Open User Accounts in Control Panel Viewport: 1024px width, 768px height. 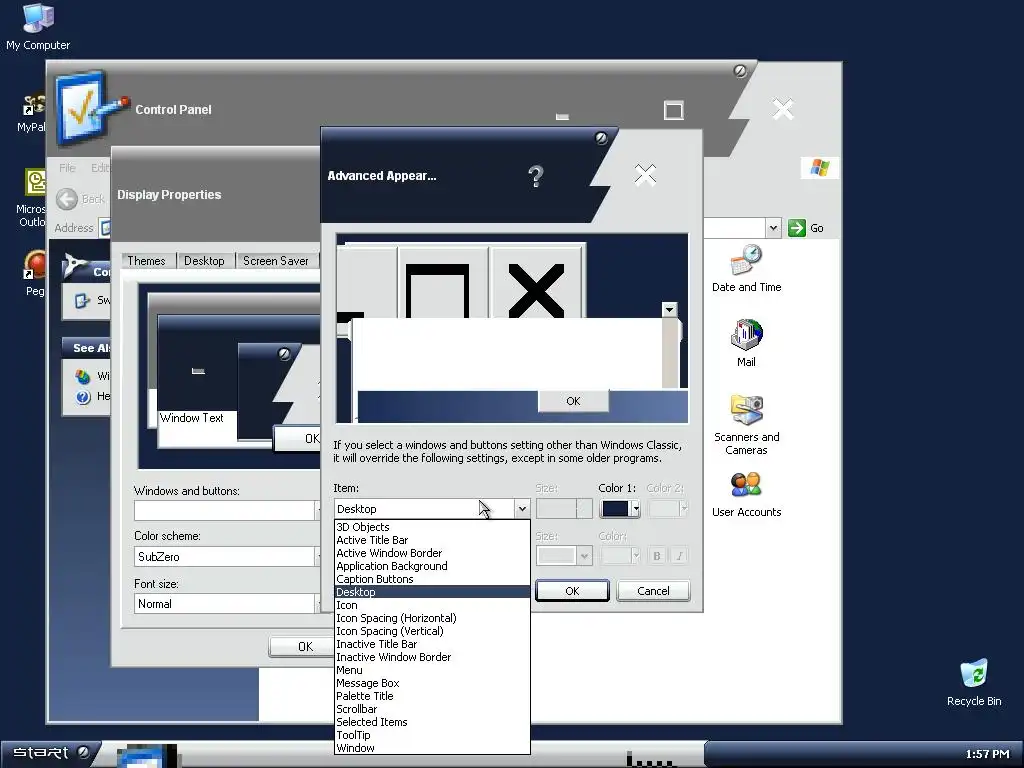[746, 494]
